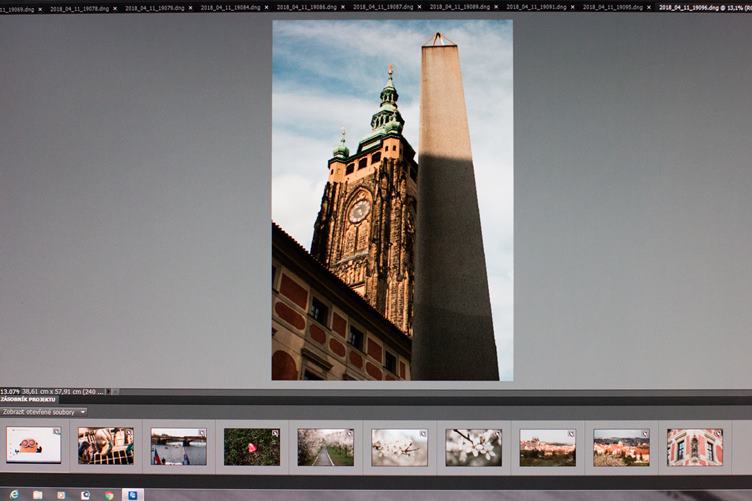The width and height of the screenshot is (752, 501).
Task: Click the zoom percentage field showing 13.07%
Action: [10, 391]
